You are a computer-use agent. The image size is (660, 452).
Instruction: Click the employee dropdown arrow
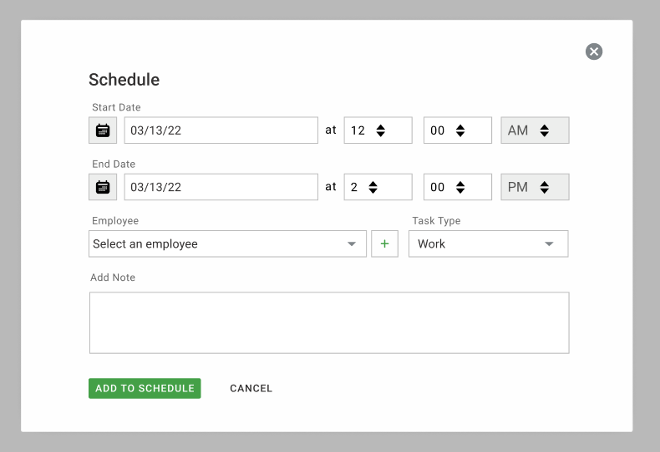pyautogui.click(x=351, y=244)
